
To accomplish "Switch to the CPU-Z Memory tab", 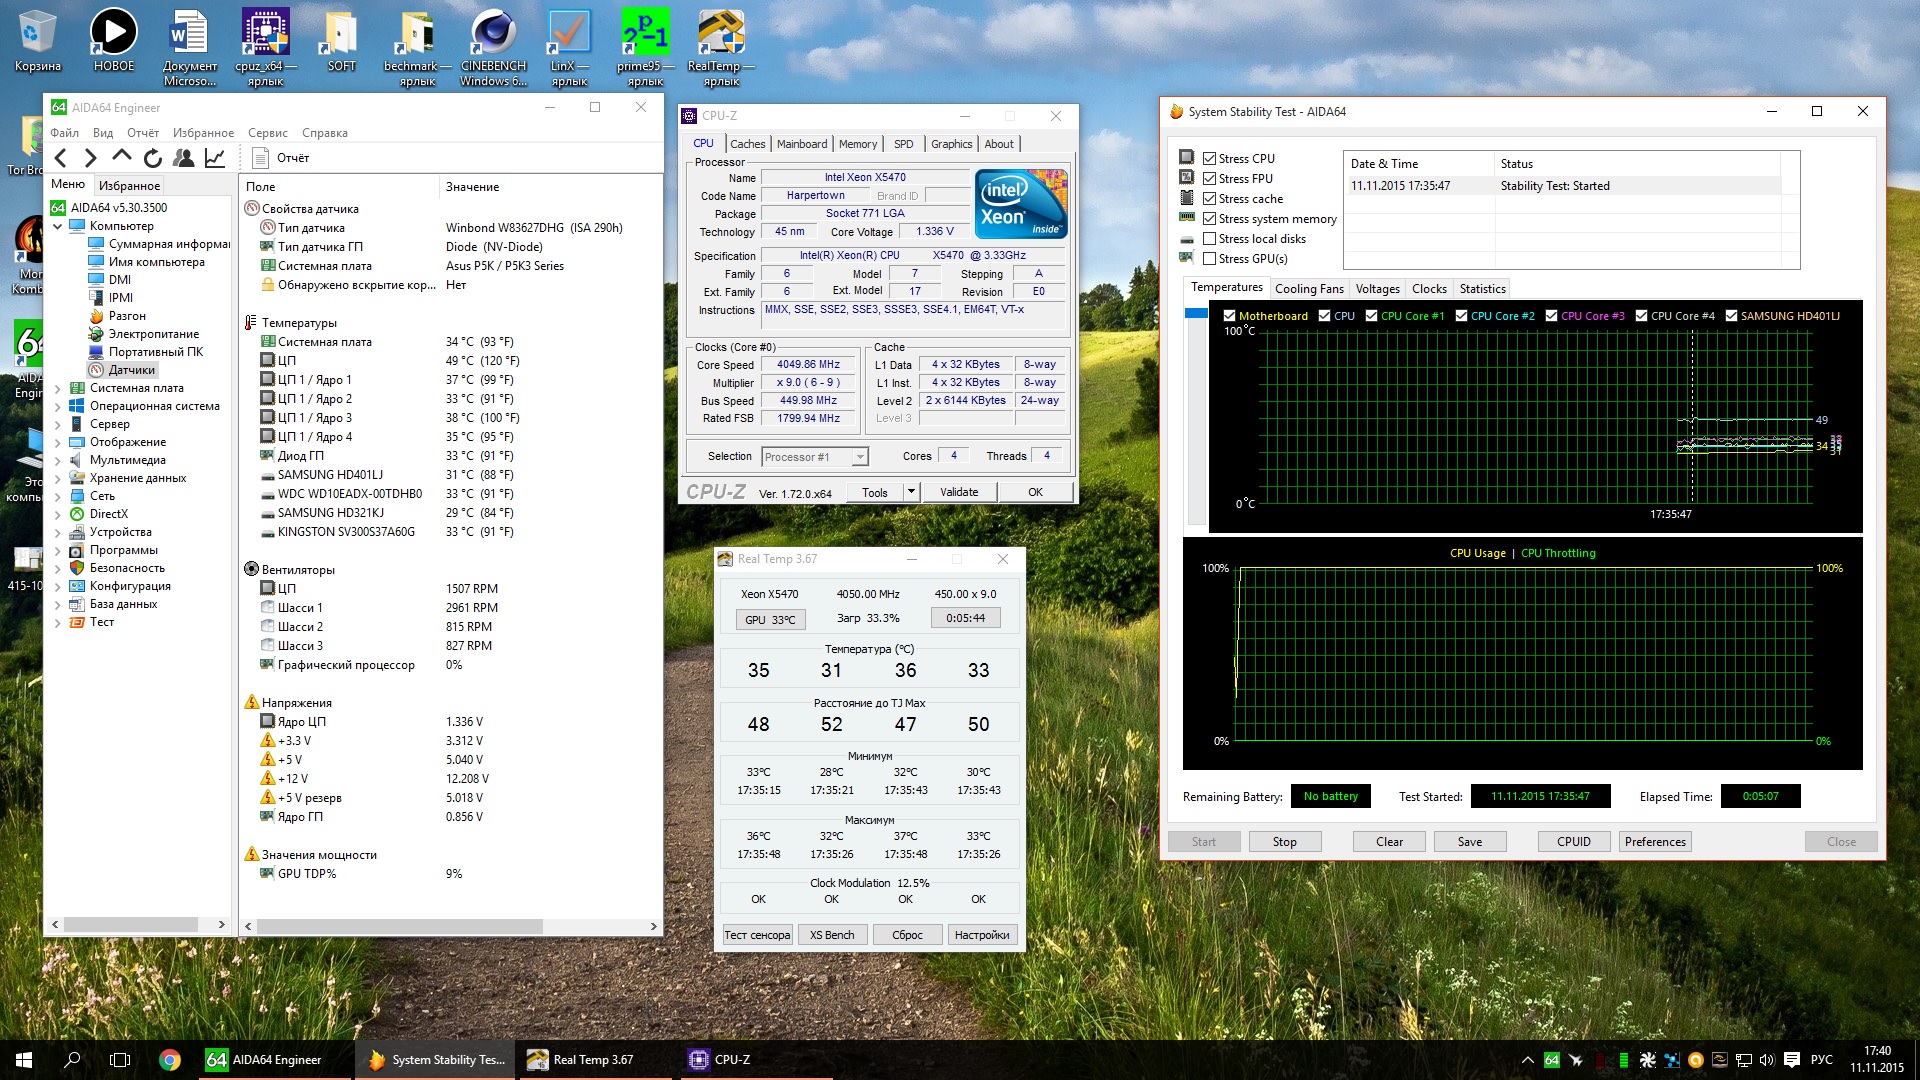I will (x=857, y=144).
